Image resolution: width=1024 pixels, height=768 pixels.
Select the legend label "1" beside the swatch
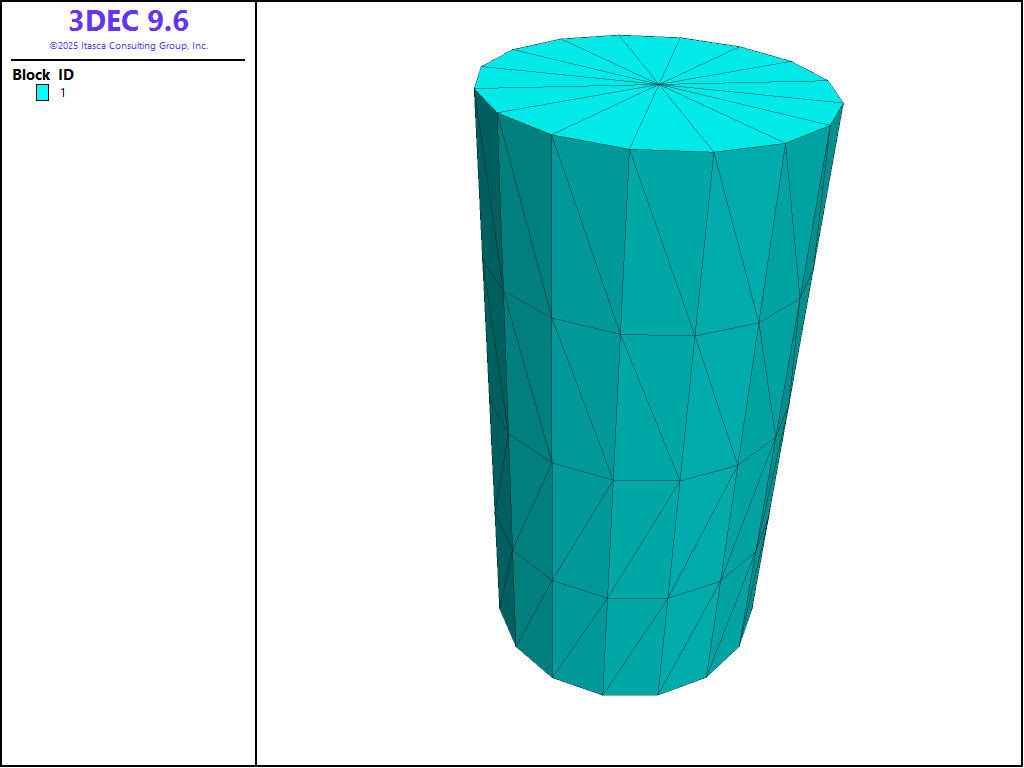pyautogui.click(x=63, y=93)
